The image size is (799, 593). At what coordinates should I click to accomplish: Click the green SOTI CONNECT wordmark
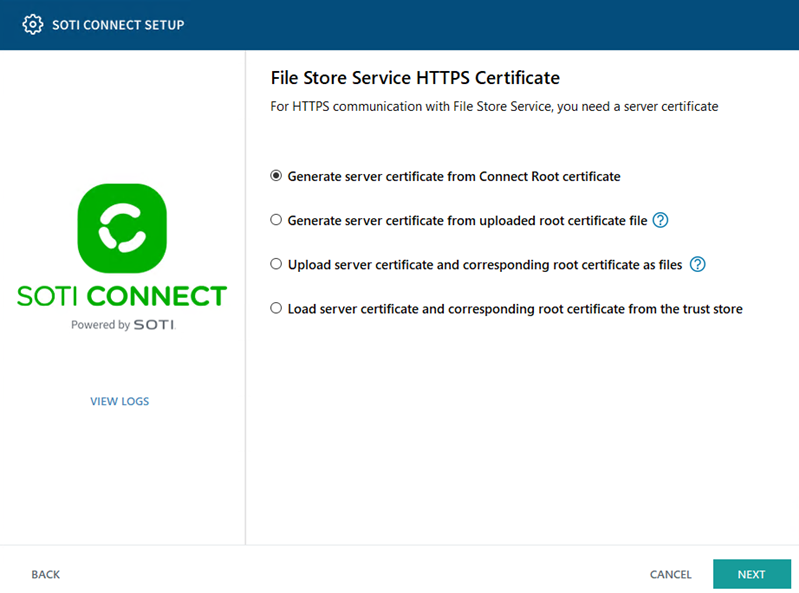point(122,296)
